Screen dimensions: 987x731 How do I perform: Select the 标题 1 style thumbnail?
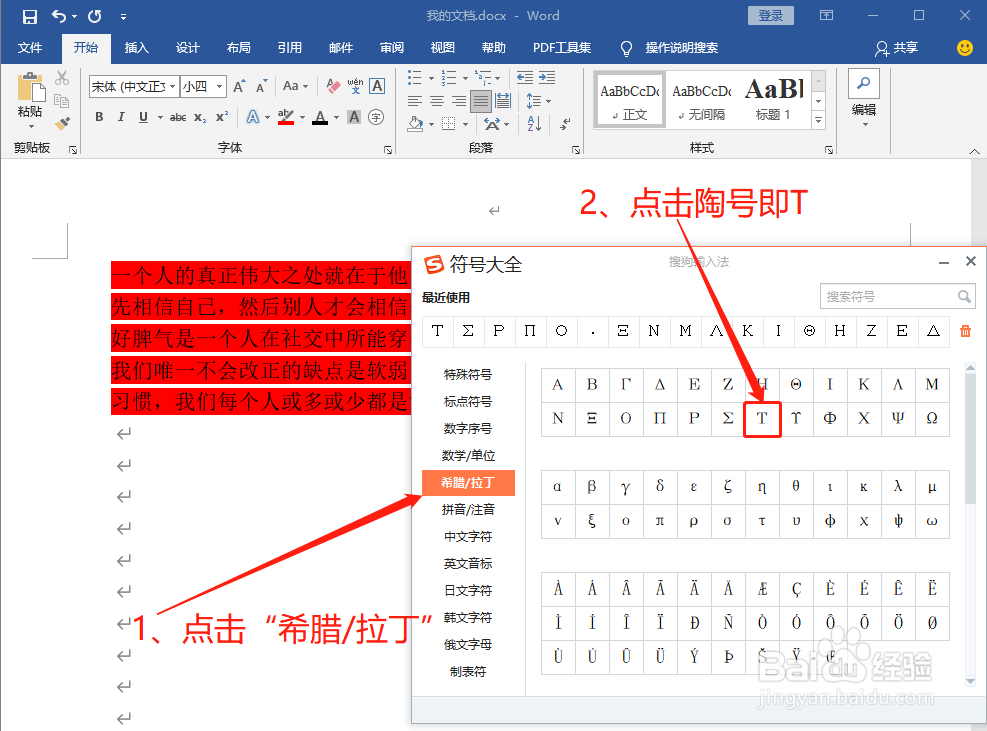(773, 99)
